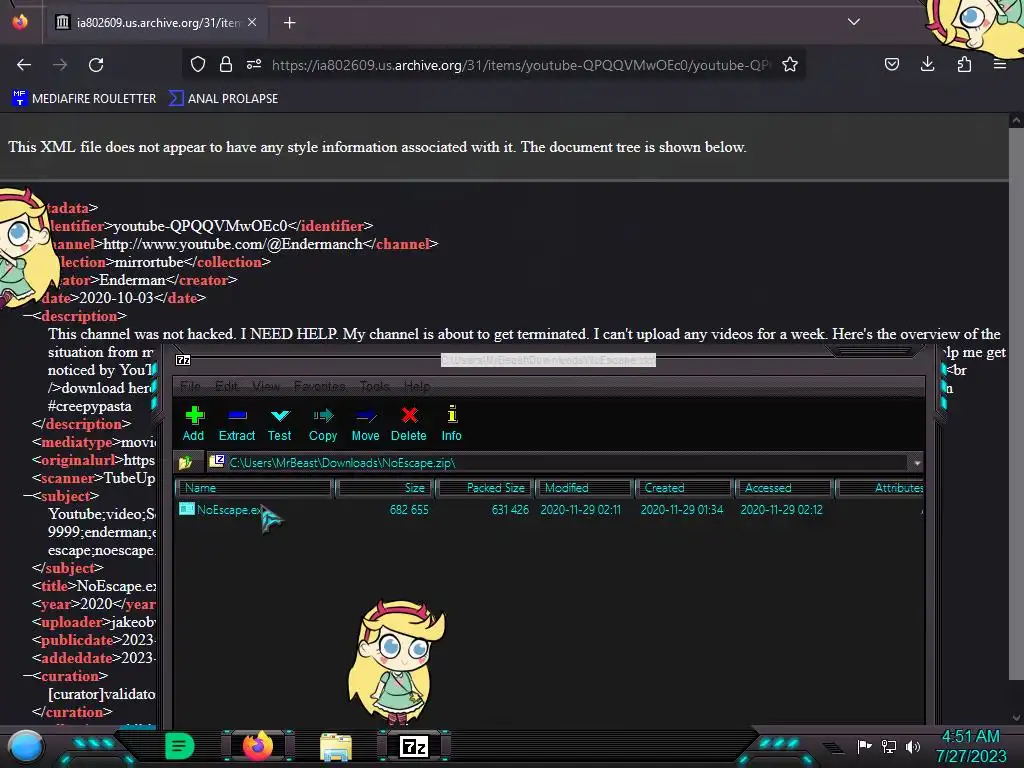Open the ANAL PROLAPSE bookmark
This screenshot has width=1024, height=768.
click(x=224, y=99)
